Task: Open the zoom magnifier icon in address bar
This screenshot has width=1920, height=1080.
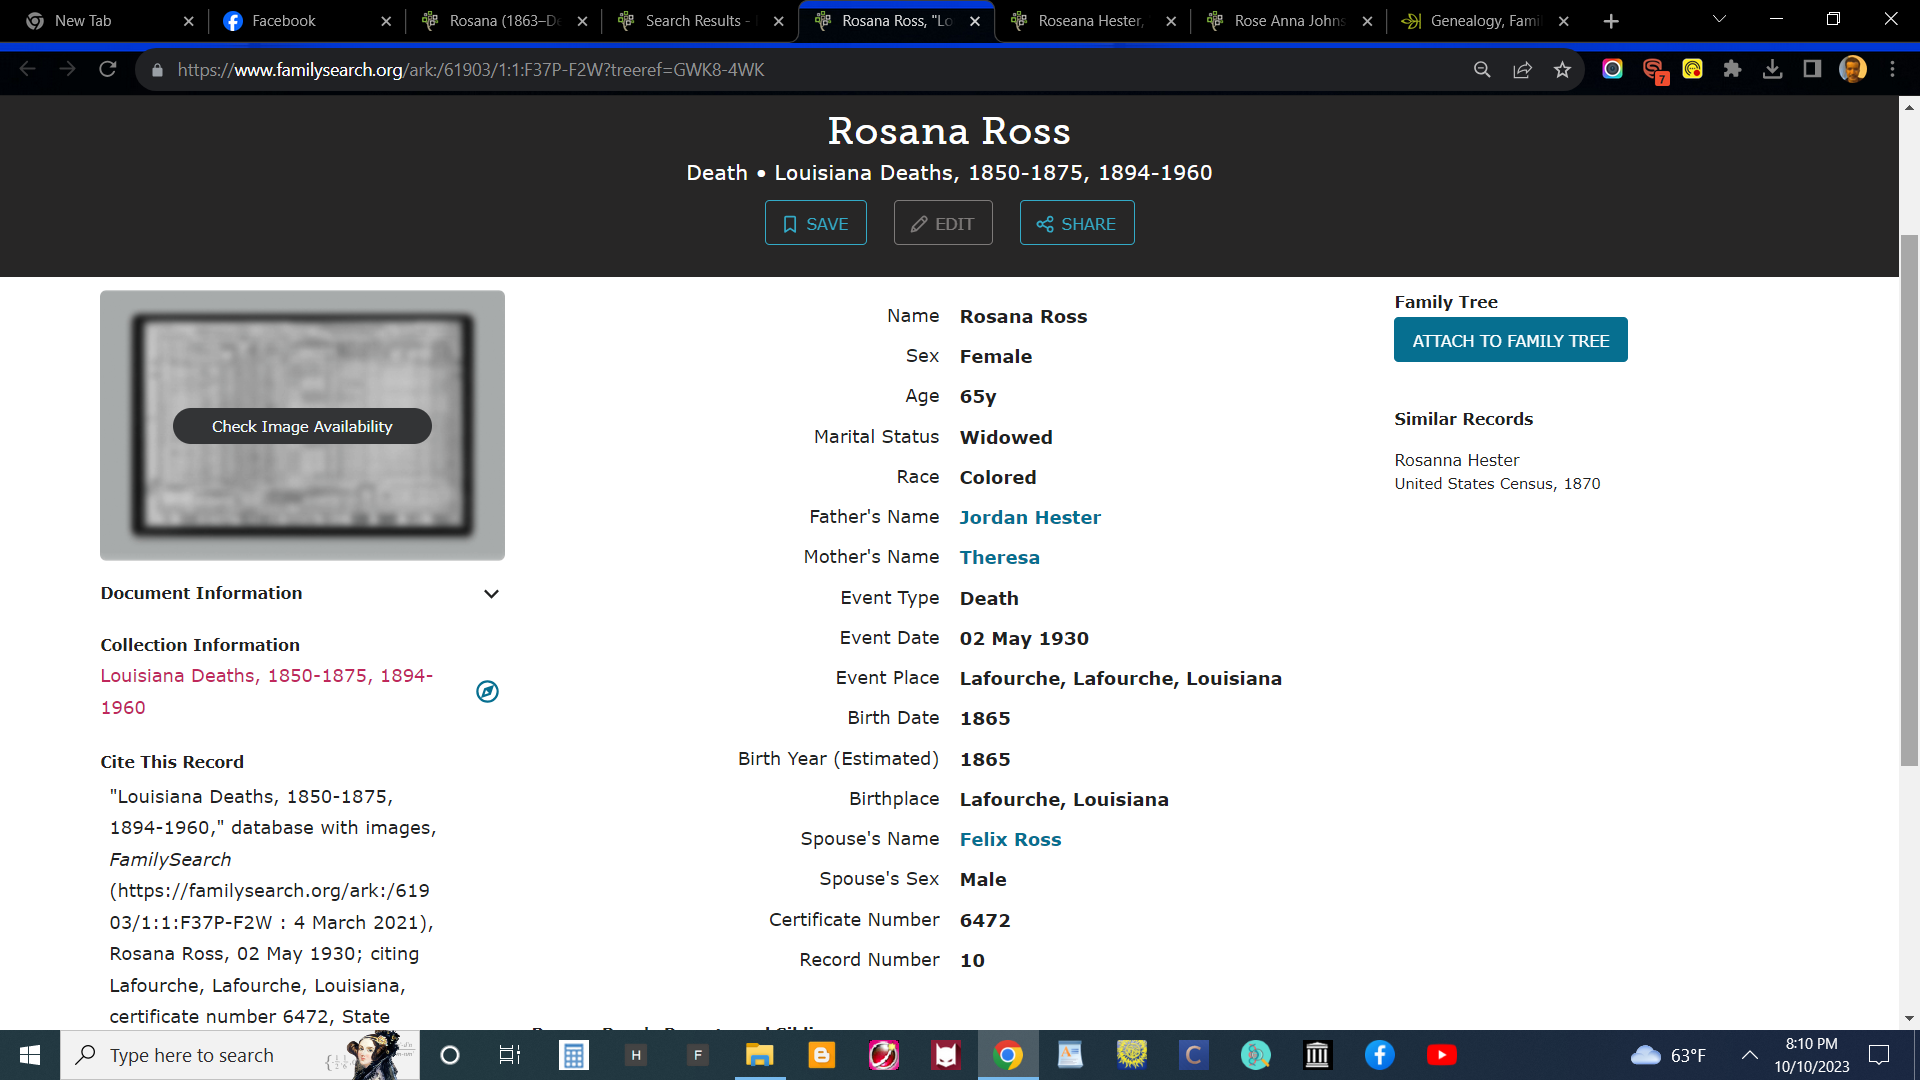Action: pos(1482,70)
